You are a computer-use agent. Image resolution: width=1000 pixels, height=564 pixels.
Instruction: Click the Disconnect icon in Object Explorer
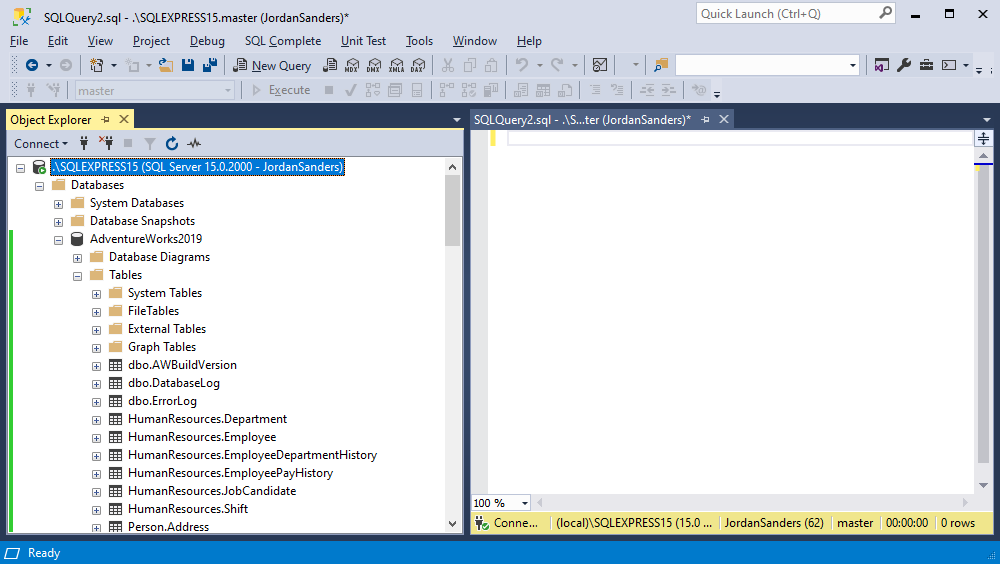pos(106,144)
